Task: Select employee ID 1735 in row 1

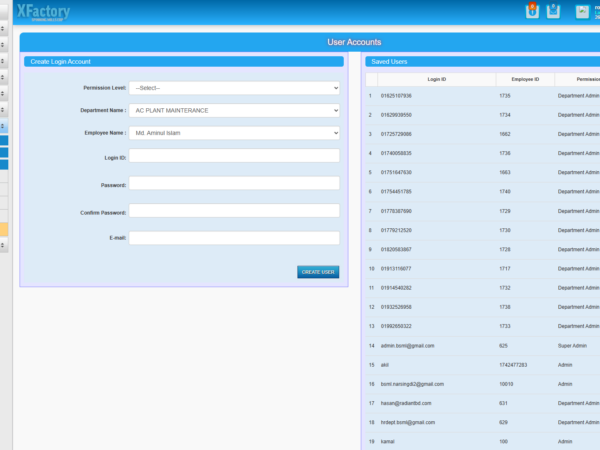Action: coord(505,96)
